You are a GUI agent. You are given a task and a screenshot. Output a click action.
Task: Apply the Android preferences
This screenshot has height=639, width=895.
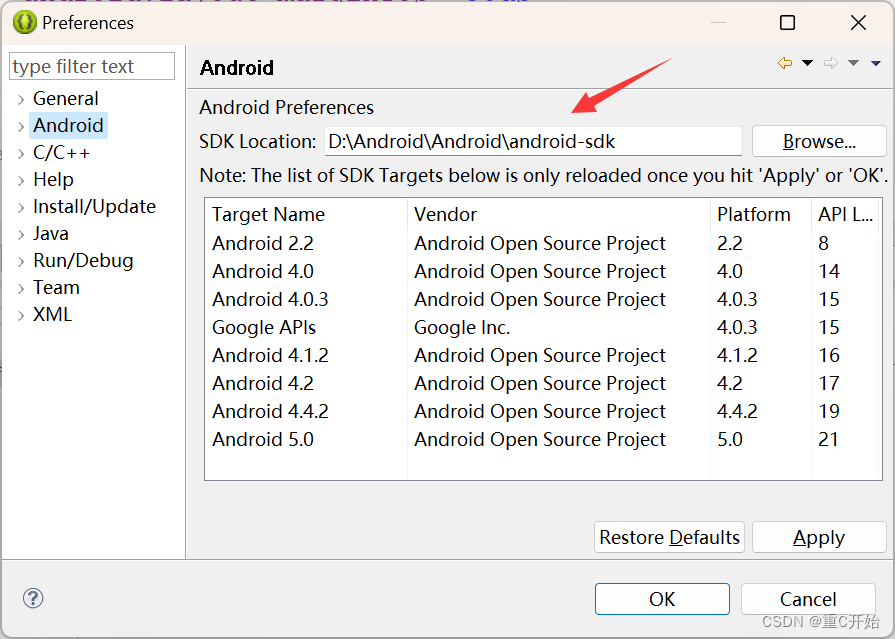818,537
